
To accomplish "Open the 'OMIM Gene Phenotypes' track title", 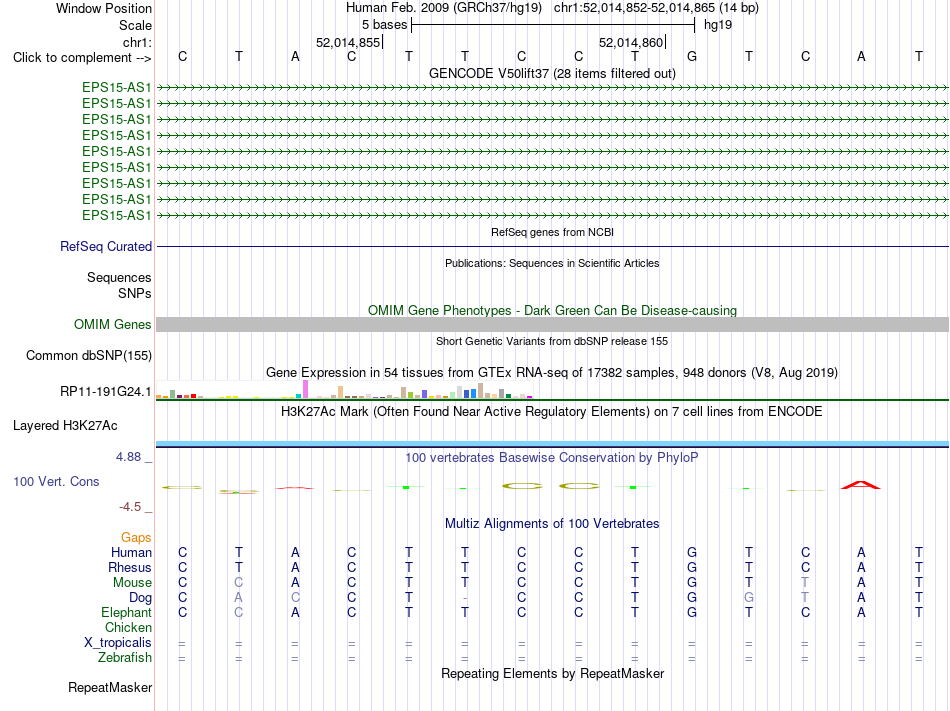I will (x=552, y=310).
